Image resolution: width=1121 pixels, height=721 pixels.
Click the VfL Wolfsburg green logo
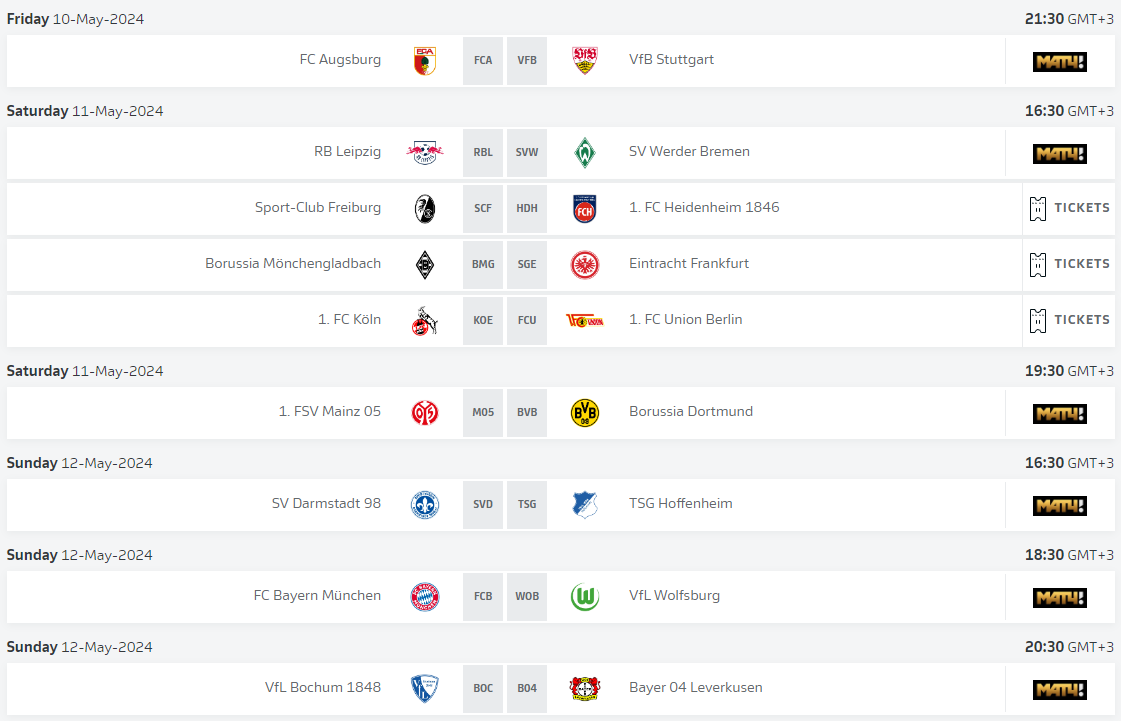(x=585, y=597)
